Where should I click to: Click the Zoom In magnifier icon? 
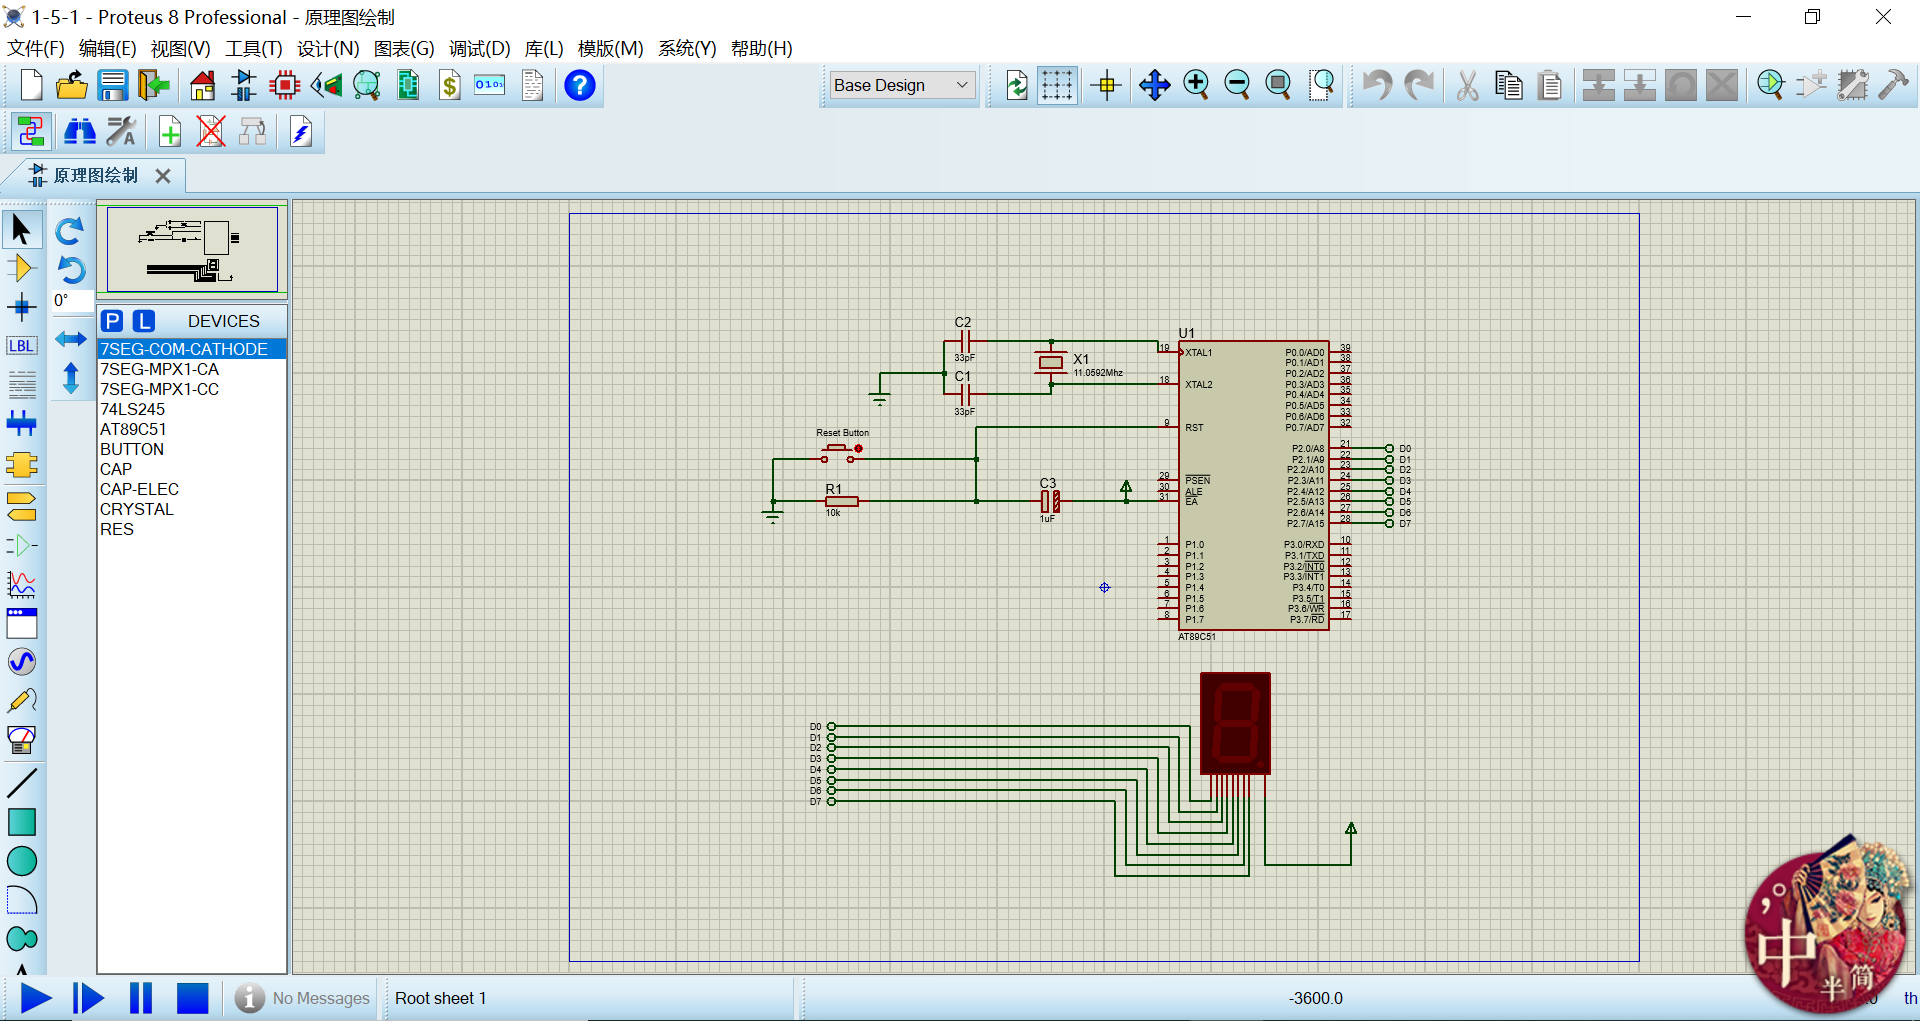[1196, 86]
